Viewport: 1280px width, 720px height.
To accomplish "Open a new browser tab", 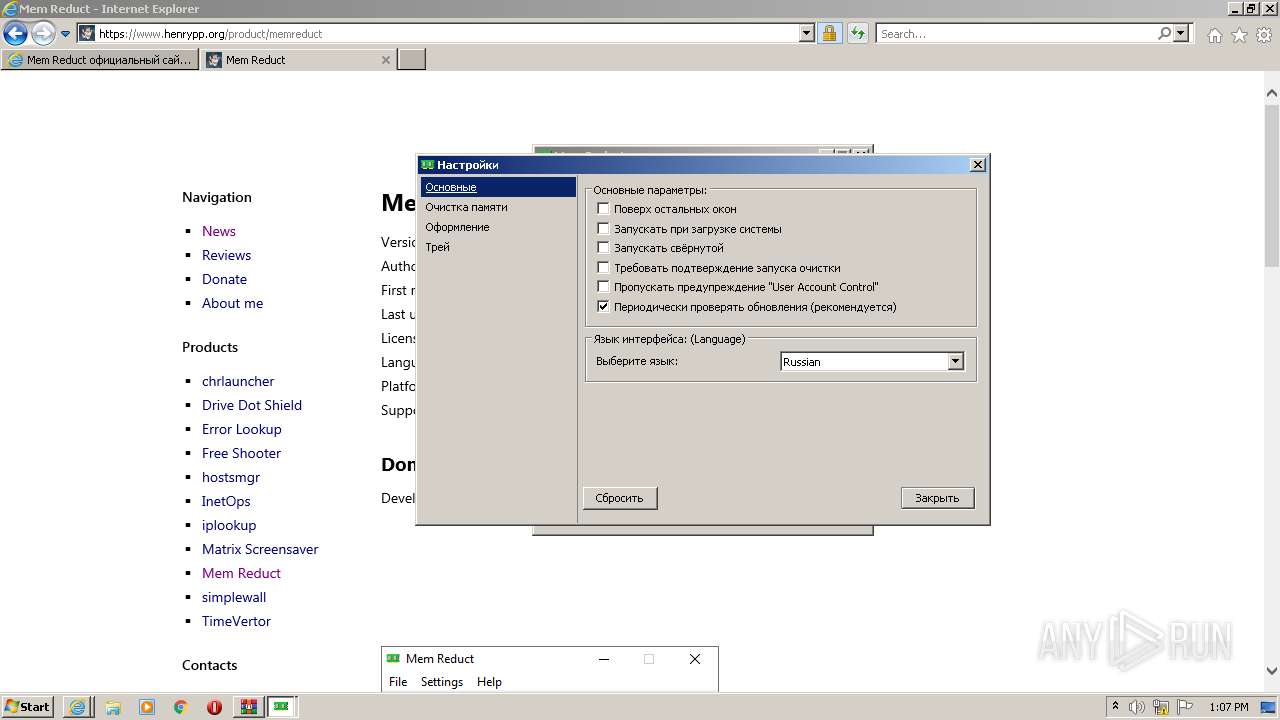I will coord(412,60).
